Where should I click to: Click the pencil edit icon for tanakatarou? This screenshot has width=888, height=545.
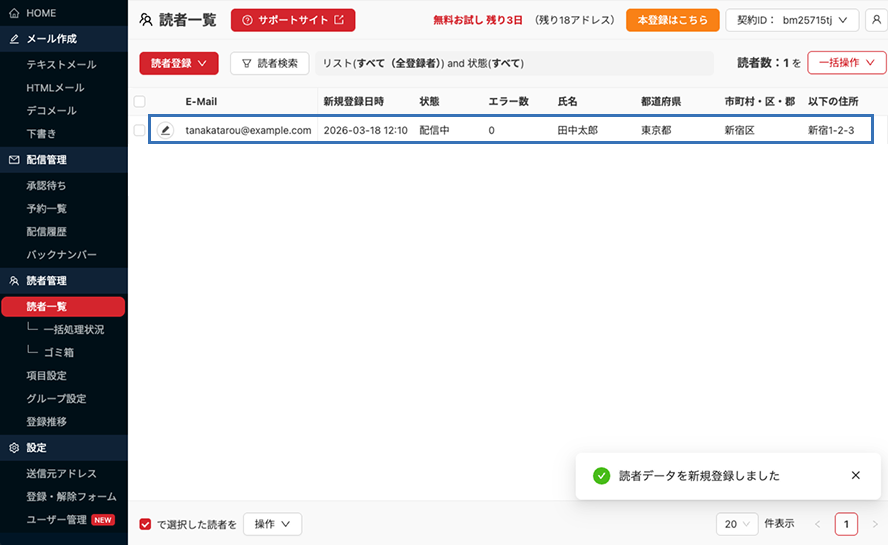pos(165,130)
